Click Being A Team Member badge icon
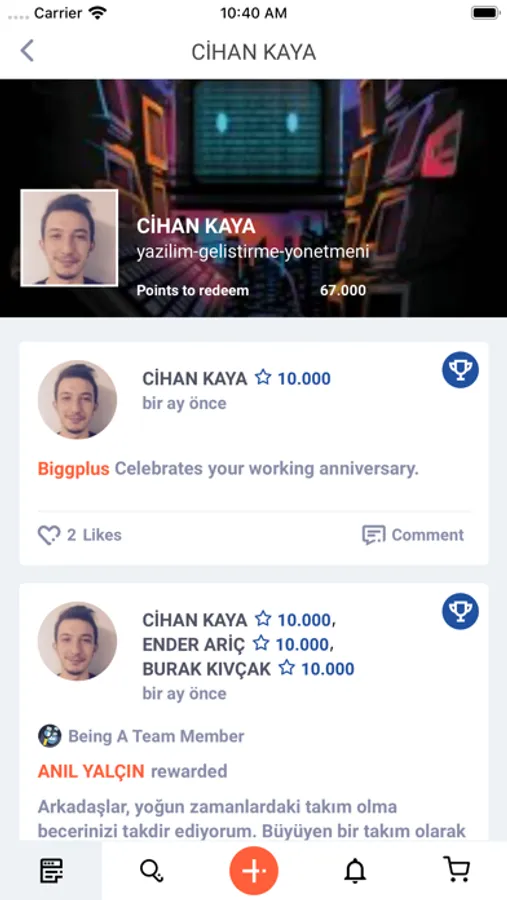This screenshot has height=900, width=507. tap(50, 736)
